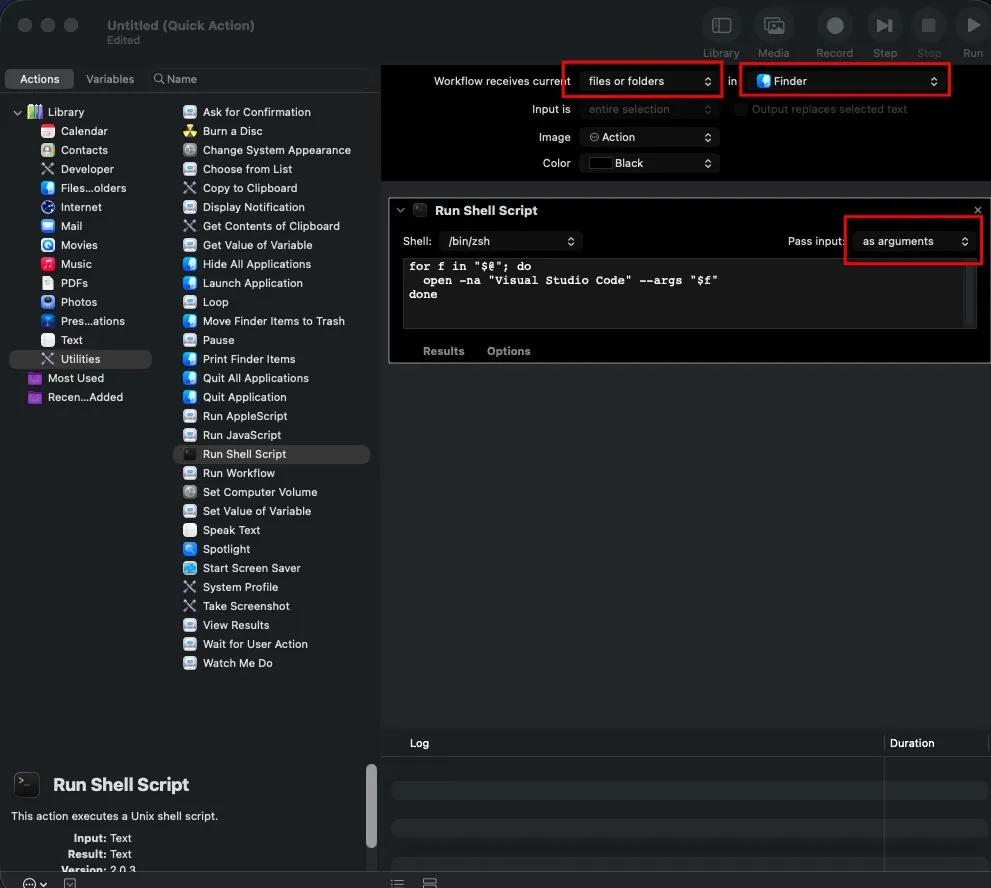Select the Take Screenshot action
Image resolution: width=991 pixels, height=888 pixels.
[x=246, y=605]
